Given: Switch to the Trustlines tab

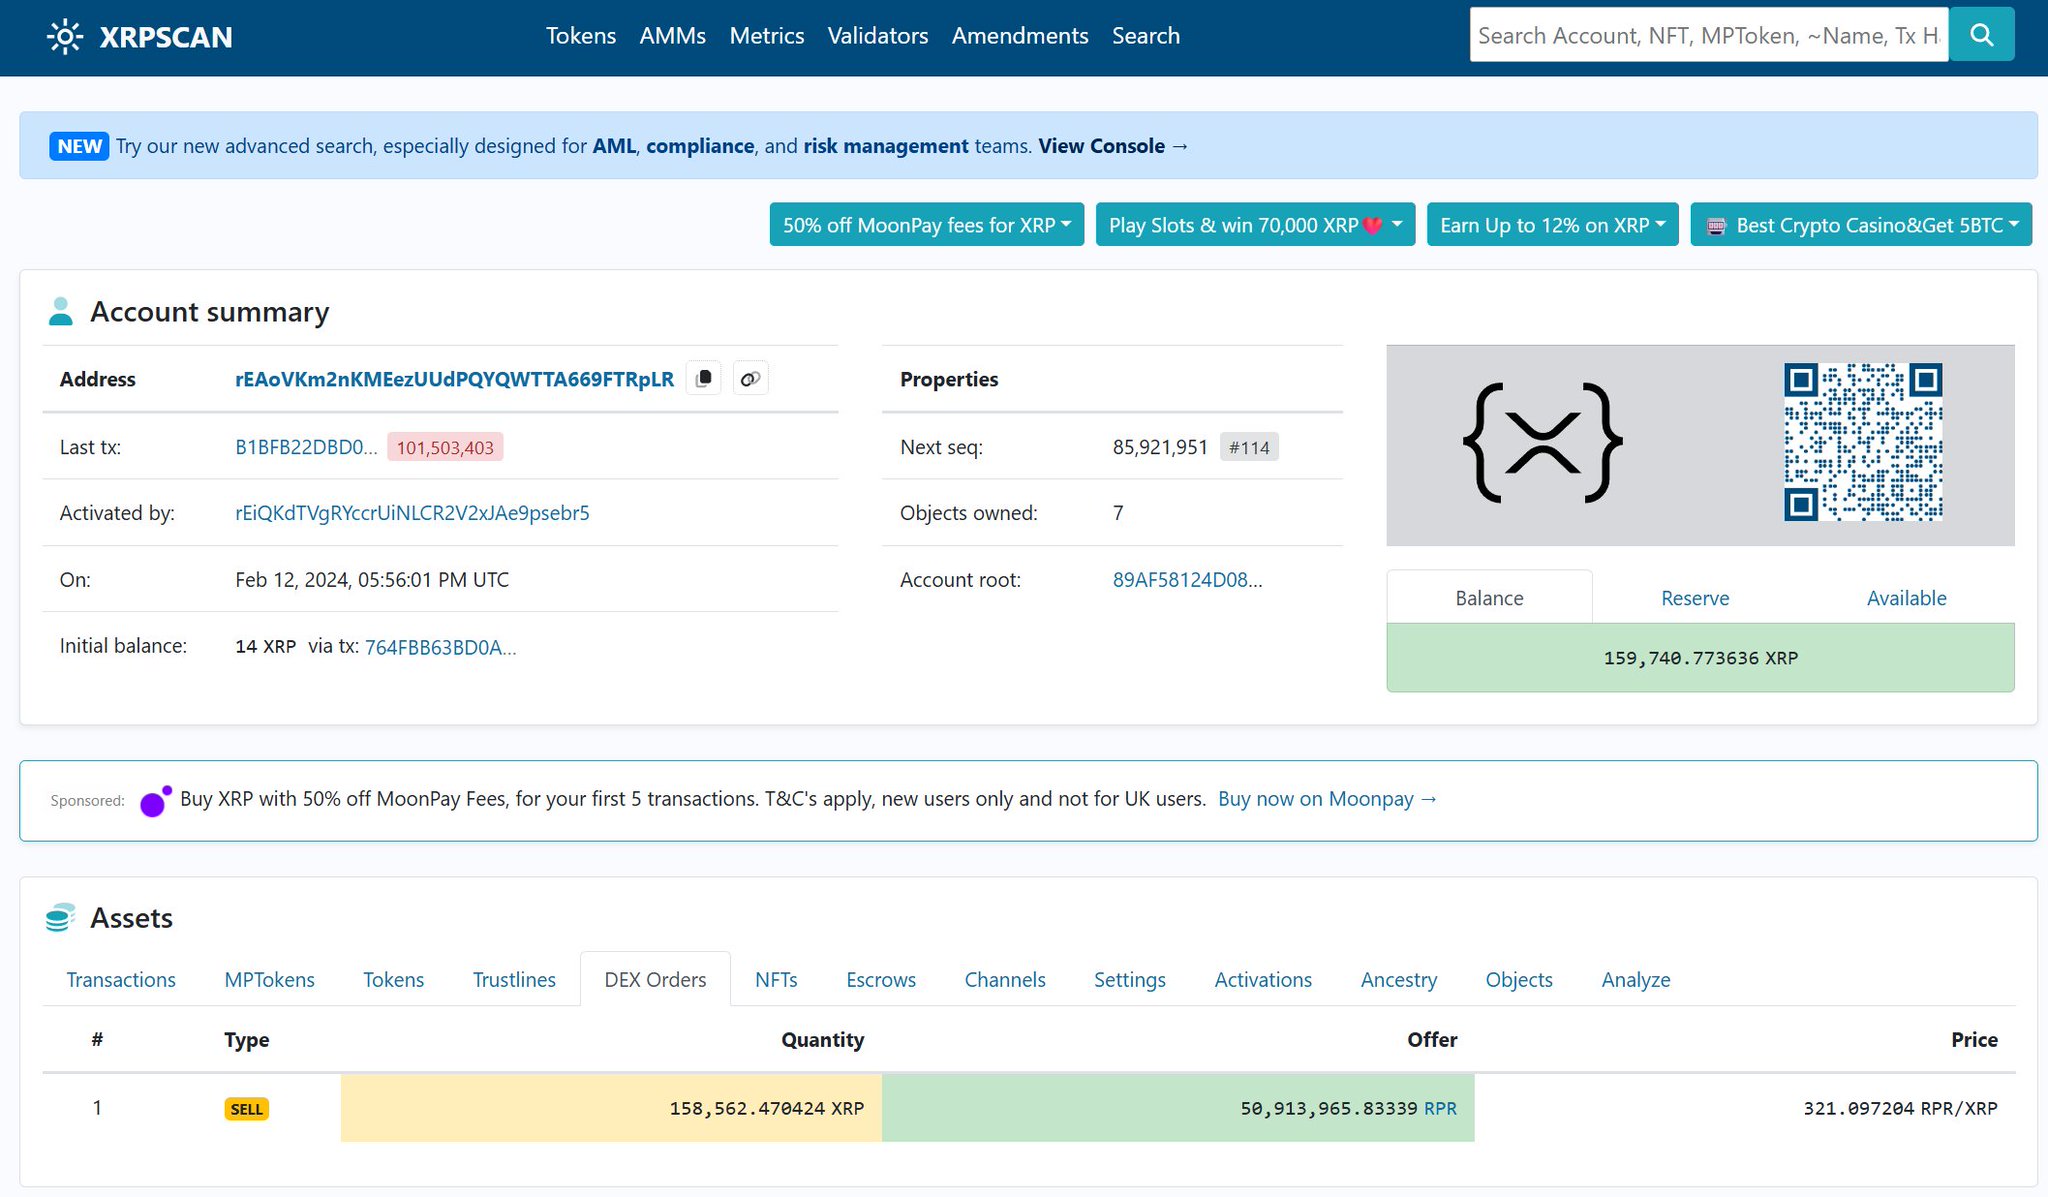Looking at the screenshot, I should pos(514,980).
